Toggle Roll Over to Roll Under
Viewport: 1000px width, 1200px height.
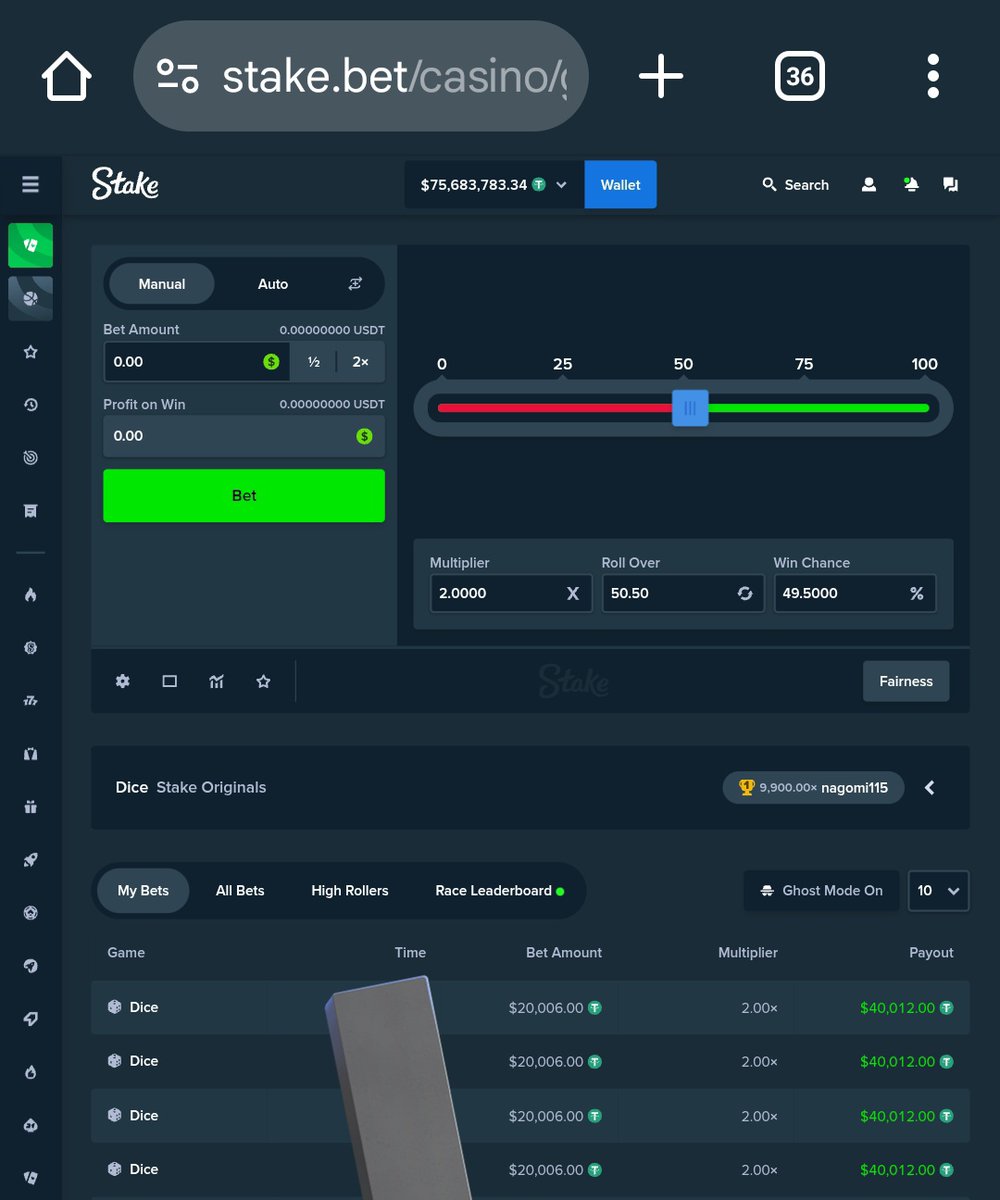coord(745,593)
